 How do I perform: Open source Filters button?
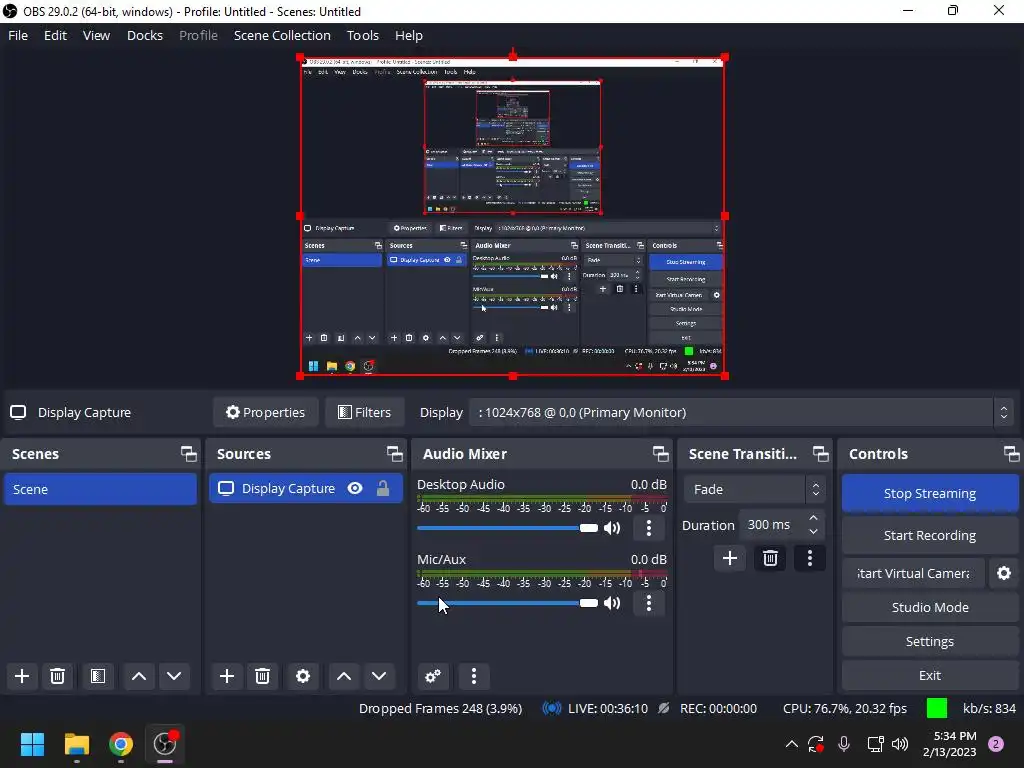tap(364, 412)
